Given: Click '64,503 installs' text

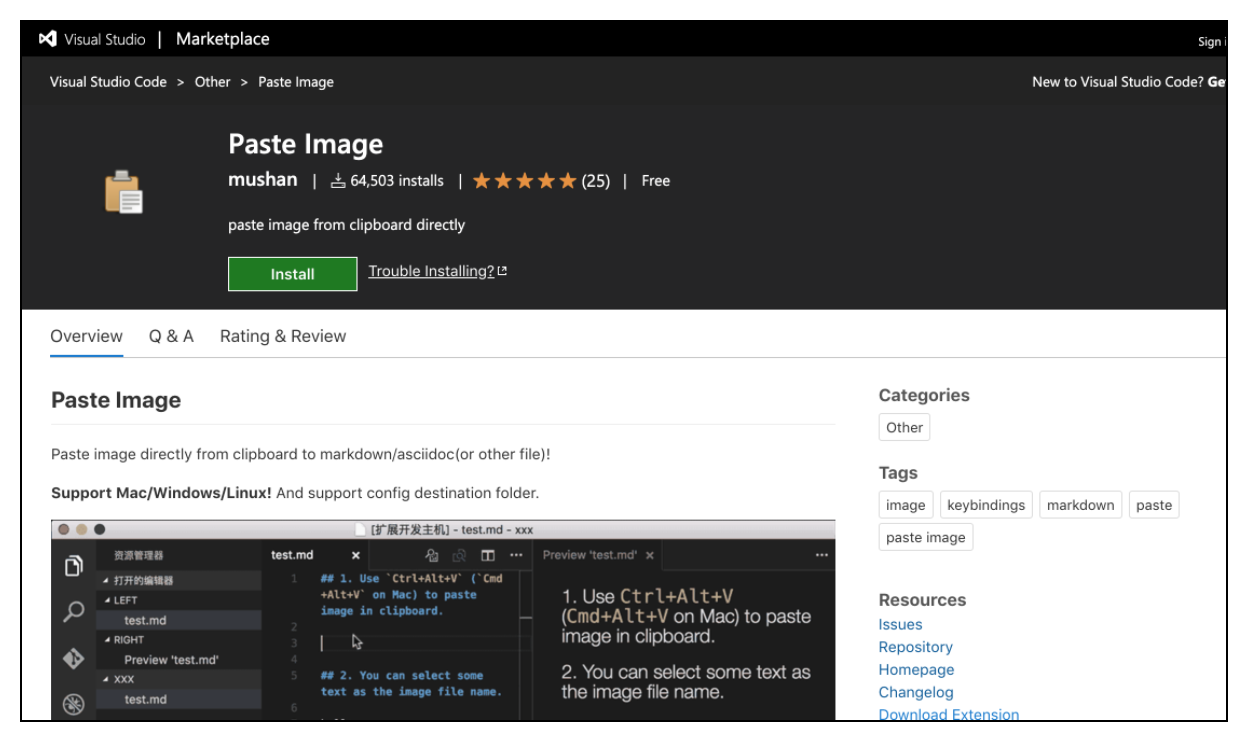Looking at the screenshot, I should (397, 181).
